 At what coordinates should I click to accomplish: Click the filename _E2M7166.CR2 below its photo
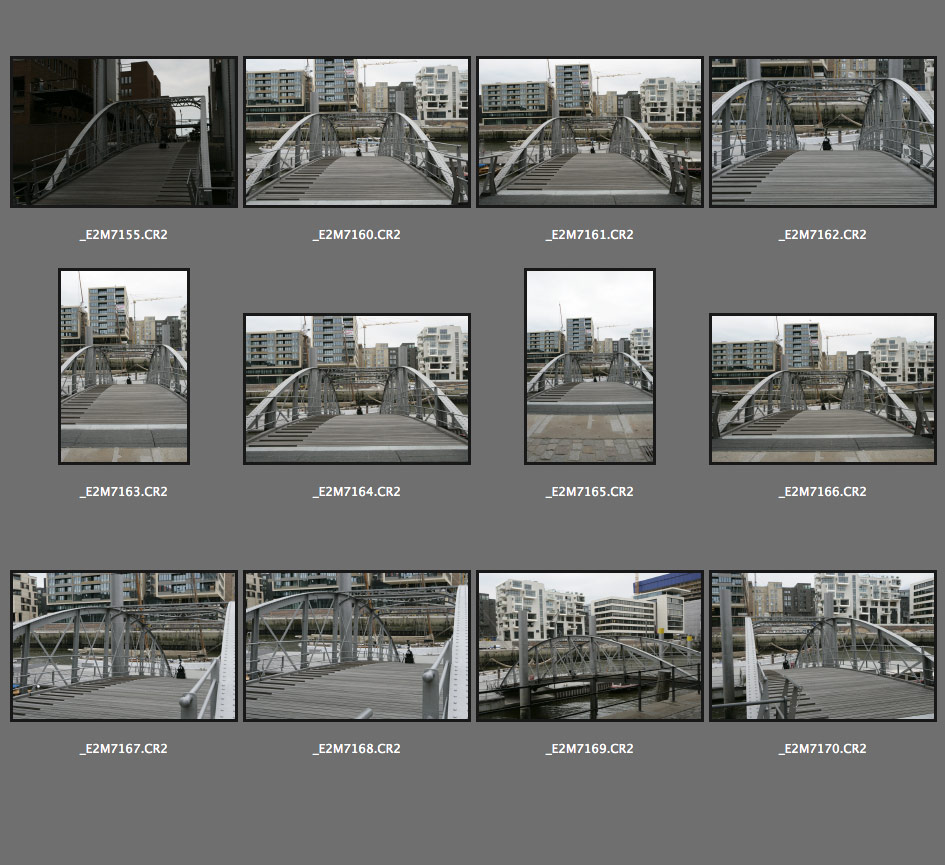(823, 492)
